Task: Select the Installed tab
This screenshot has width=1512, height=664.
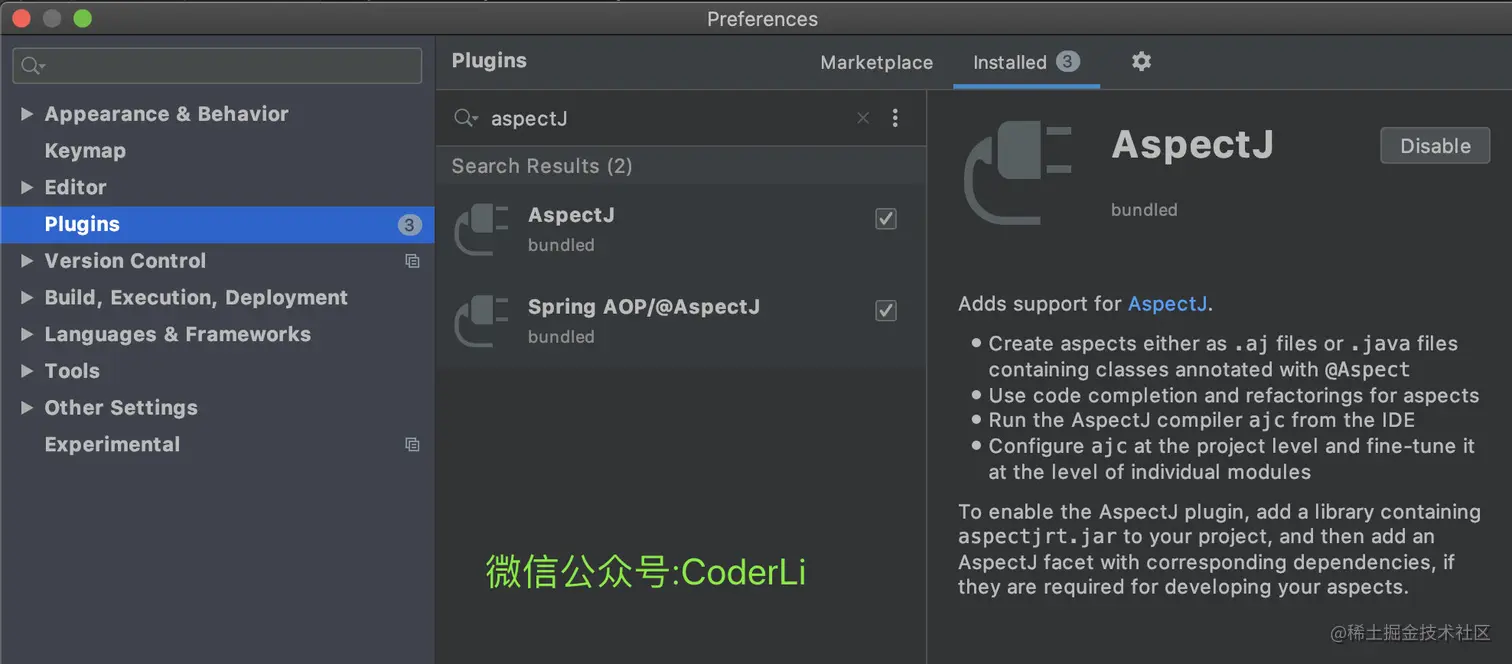Action: (1008, 61)
